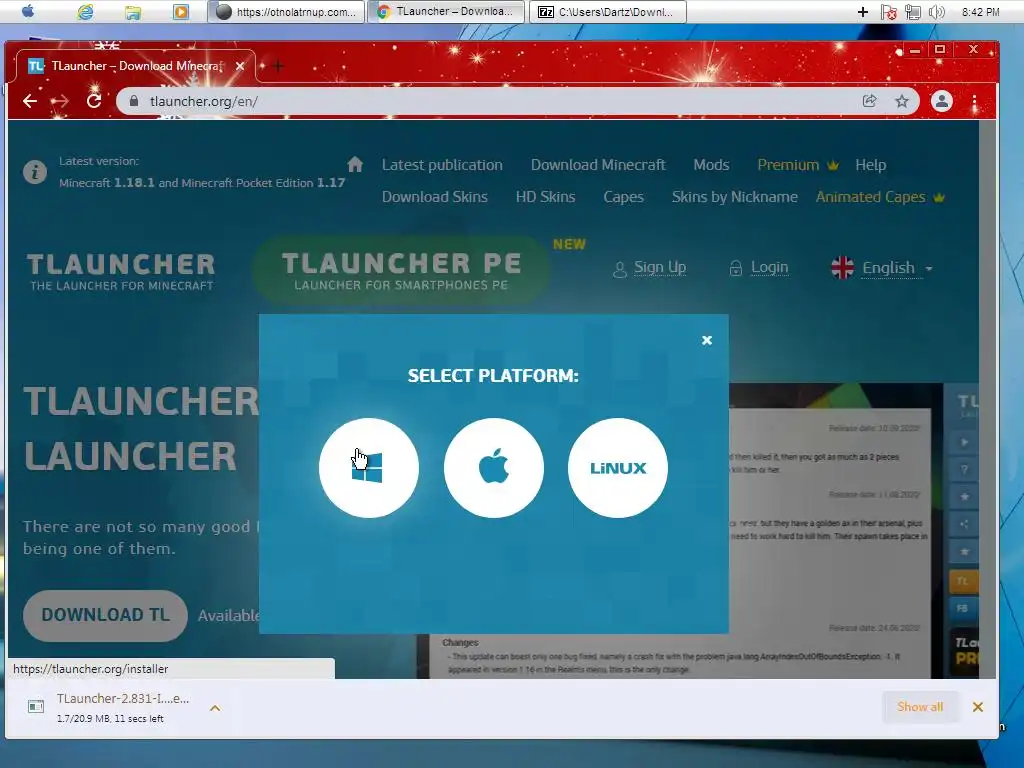This screenshot has height=768, width=1024.
Task: Open the English language dropdown
Action: coord(897,268)
